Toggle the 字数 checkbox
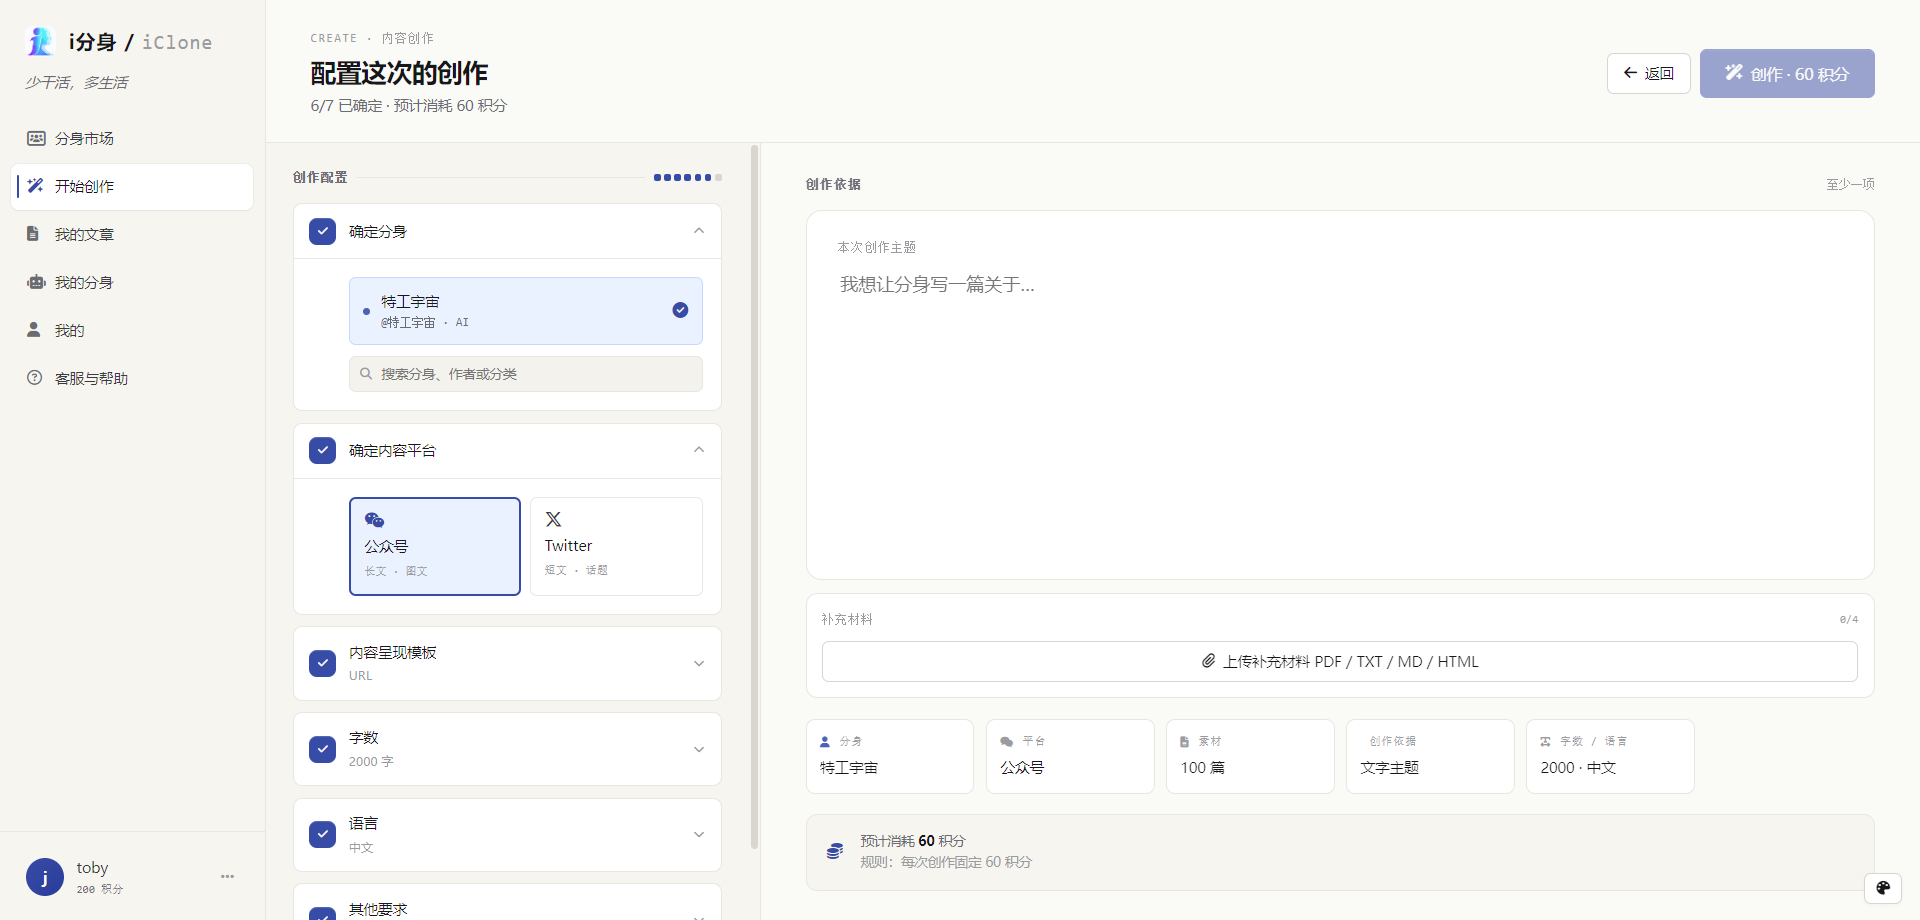The height and width of the screenshot is (920, 1920). [x=322, y=749]
